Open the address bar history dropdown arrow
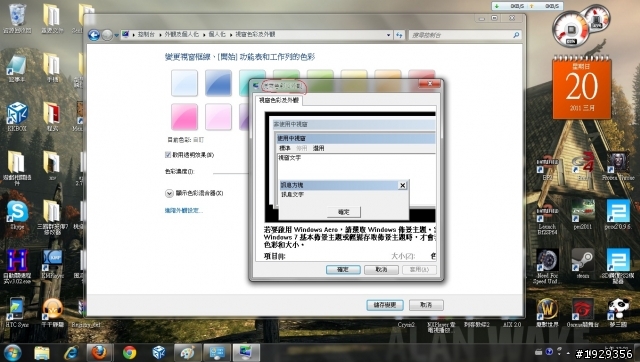 [388, 35]
